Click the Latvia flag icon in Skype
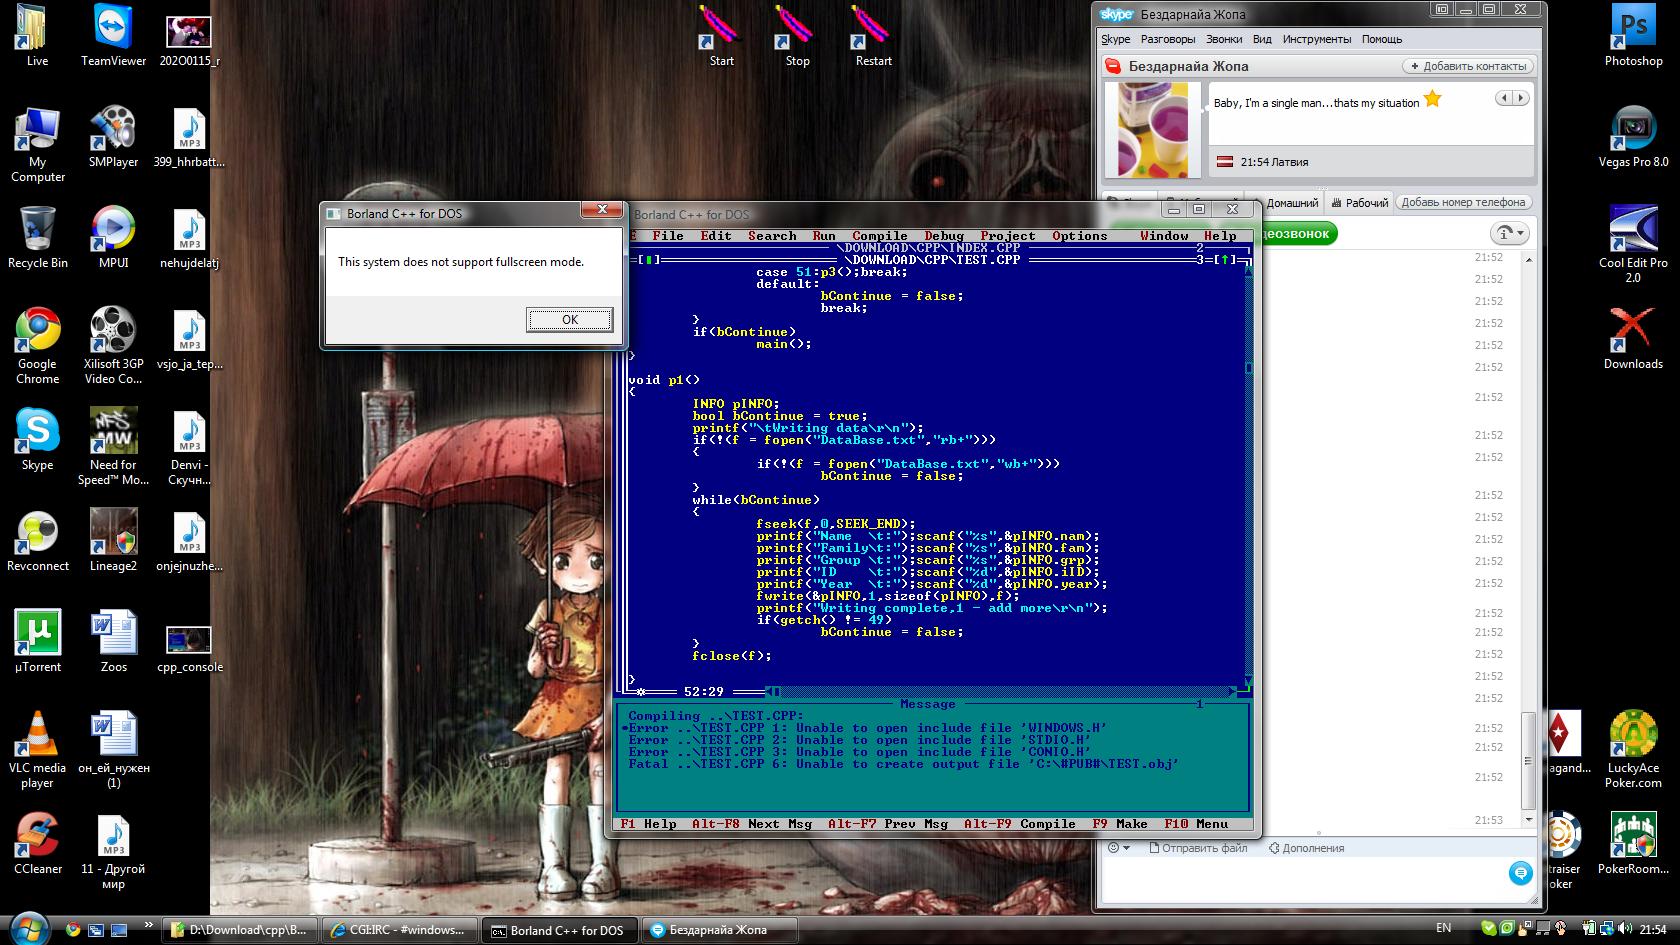This screenshot has width=1680, height=945. (x=1225, y=161)
